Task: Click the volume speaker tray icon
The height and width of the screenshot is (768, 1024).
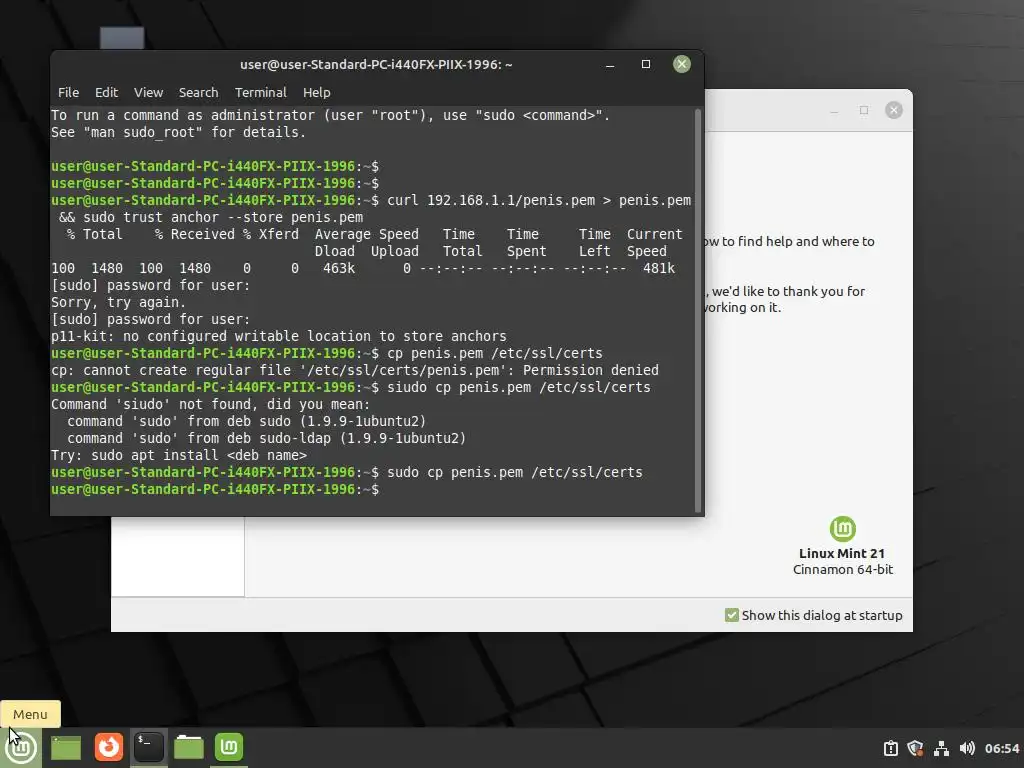Action: pyautogui.click(x=967, y=748)
